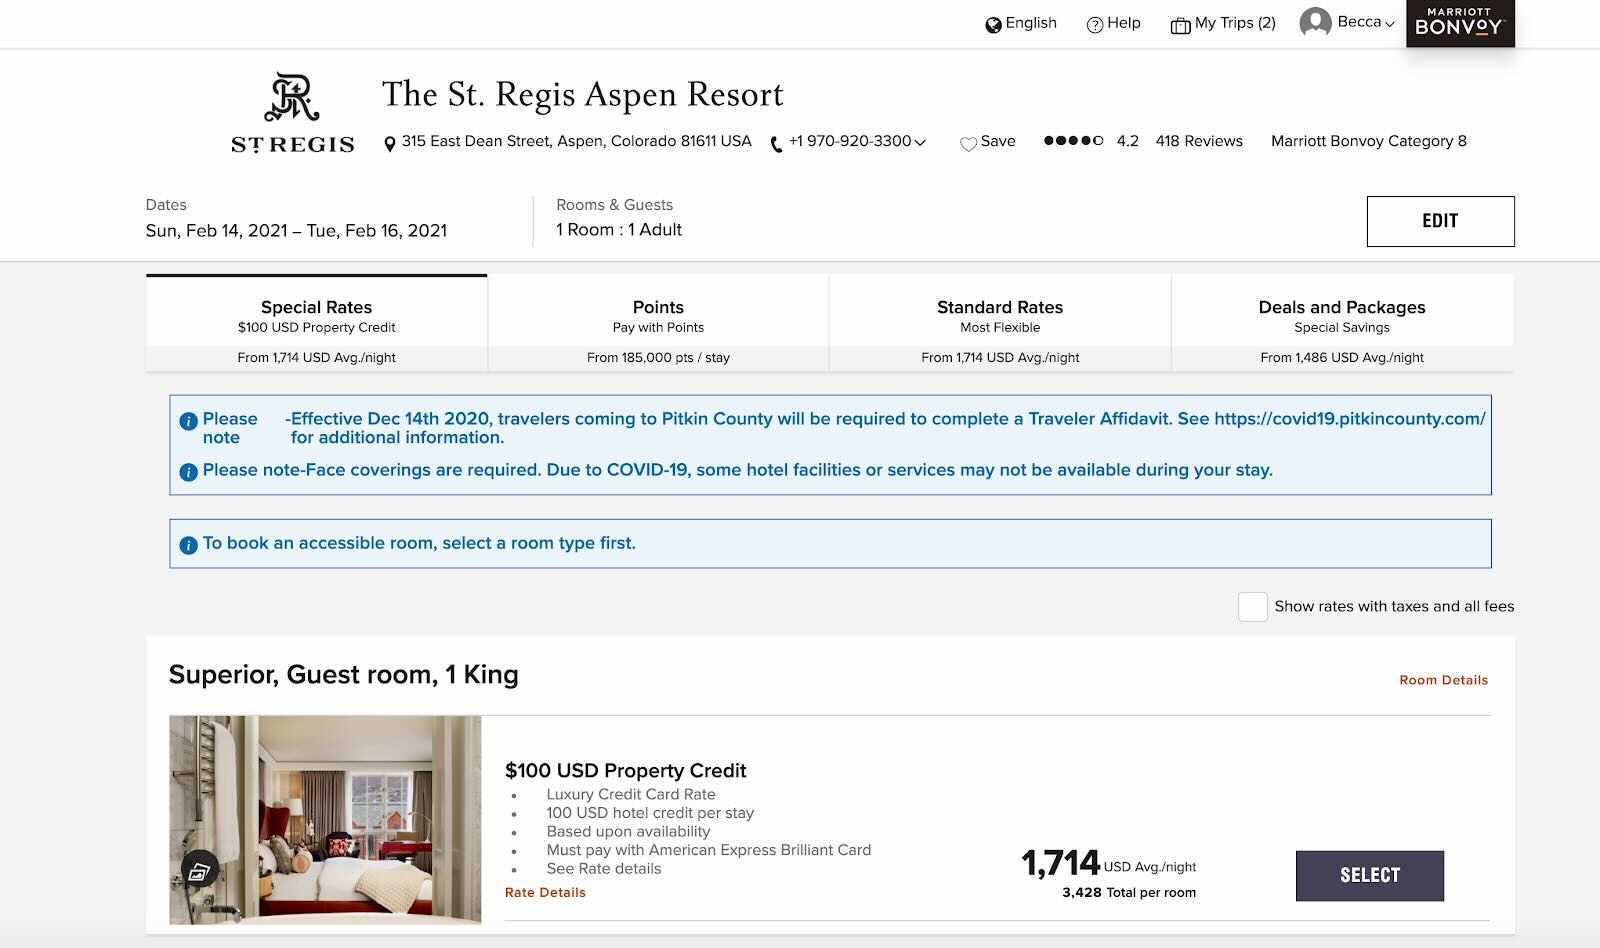
Task: Click the 3,428 Total per room text
Action: (x=1129, y=893)
